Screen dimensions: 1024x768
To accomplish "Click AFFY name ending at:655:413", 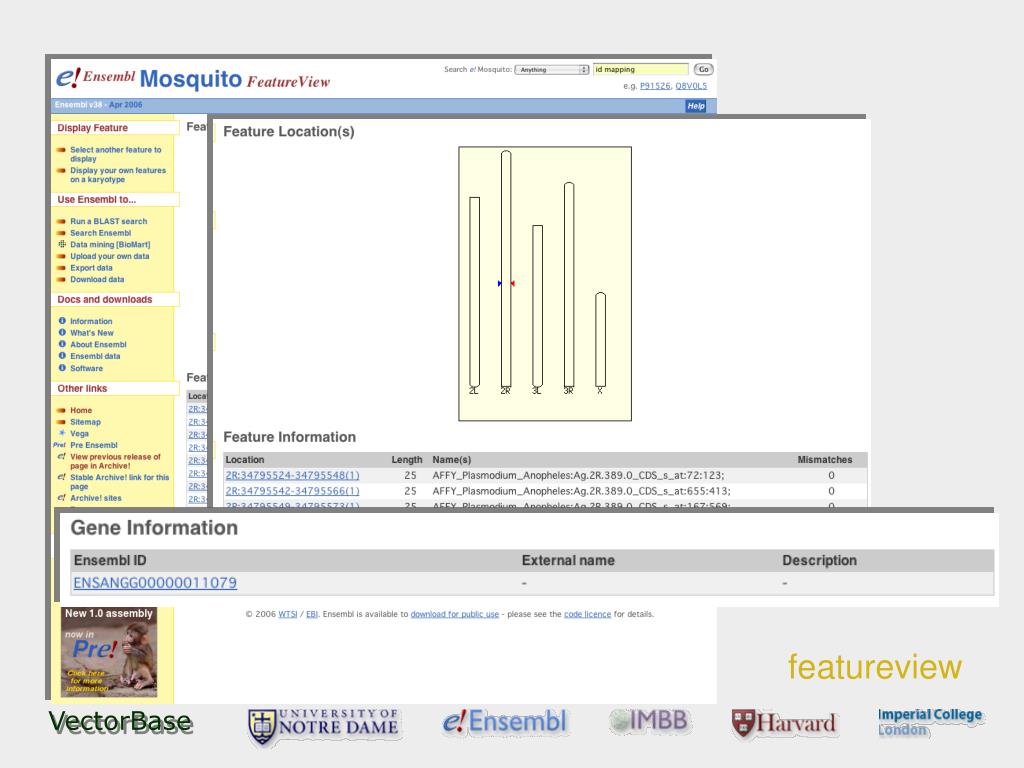I will coord(581,491).
